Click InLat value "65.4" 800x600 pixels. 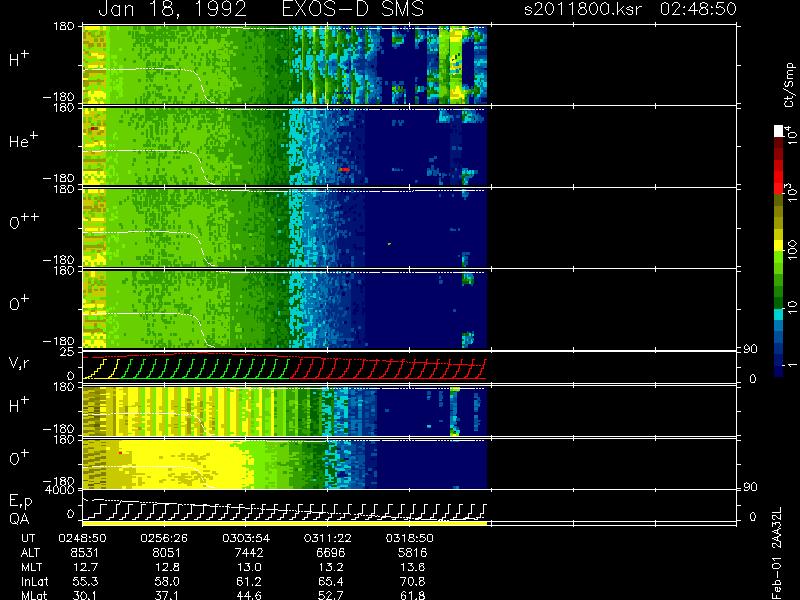coord(331,581)
